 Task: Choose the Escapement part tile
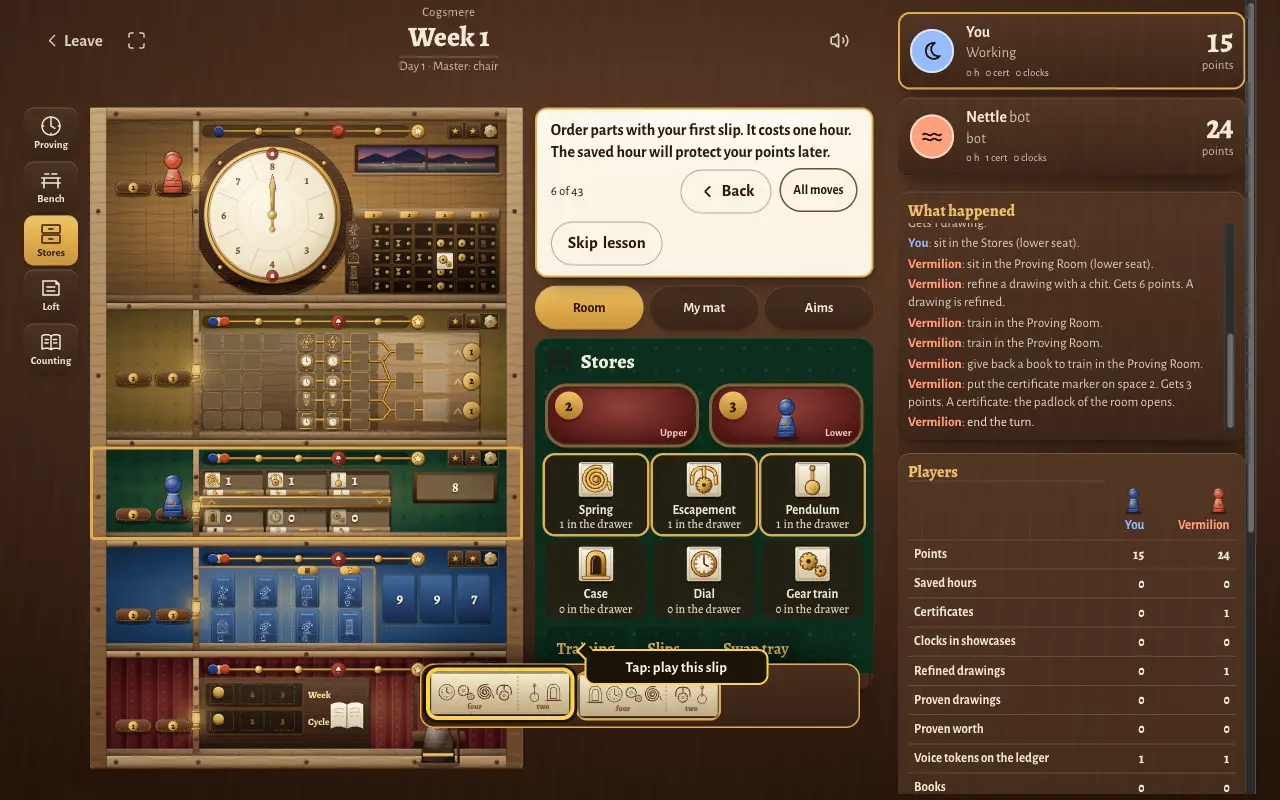coord(704,494)
